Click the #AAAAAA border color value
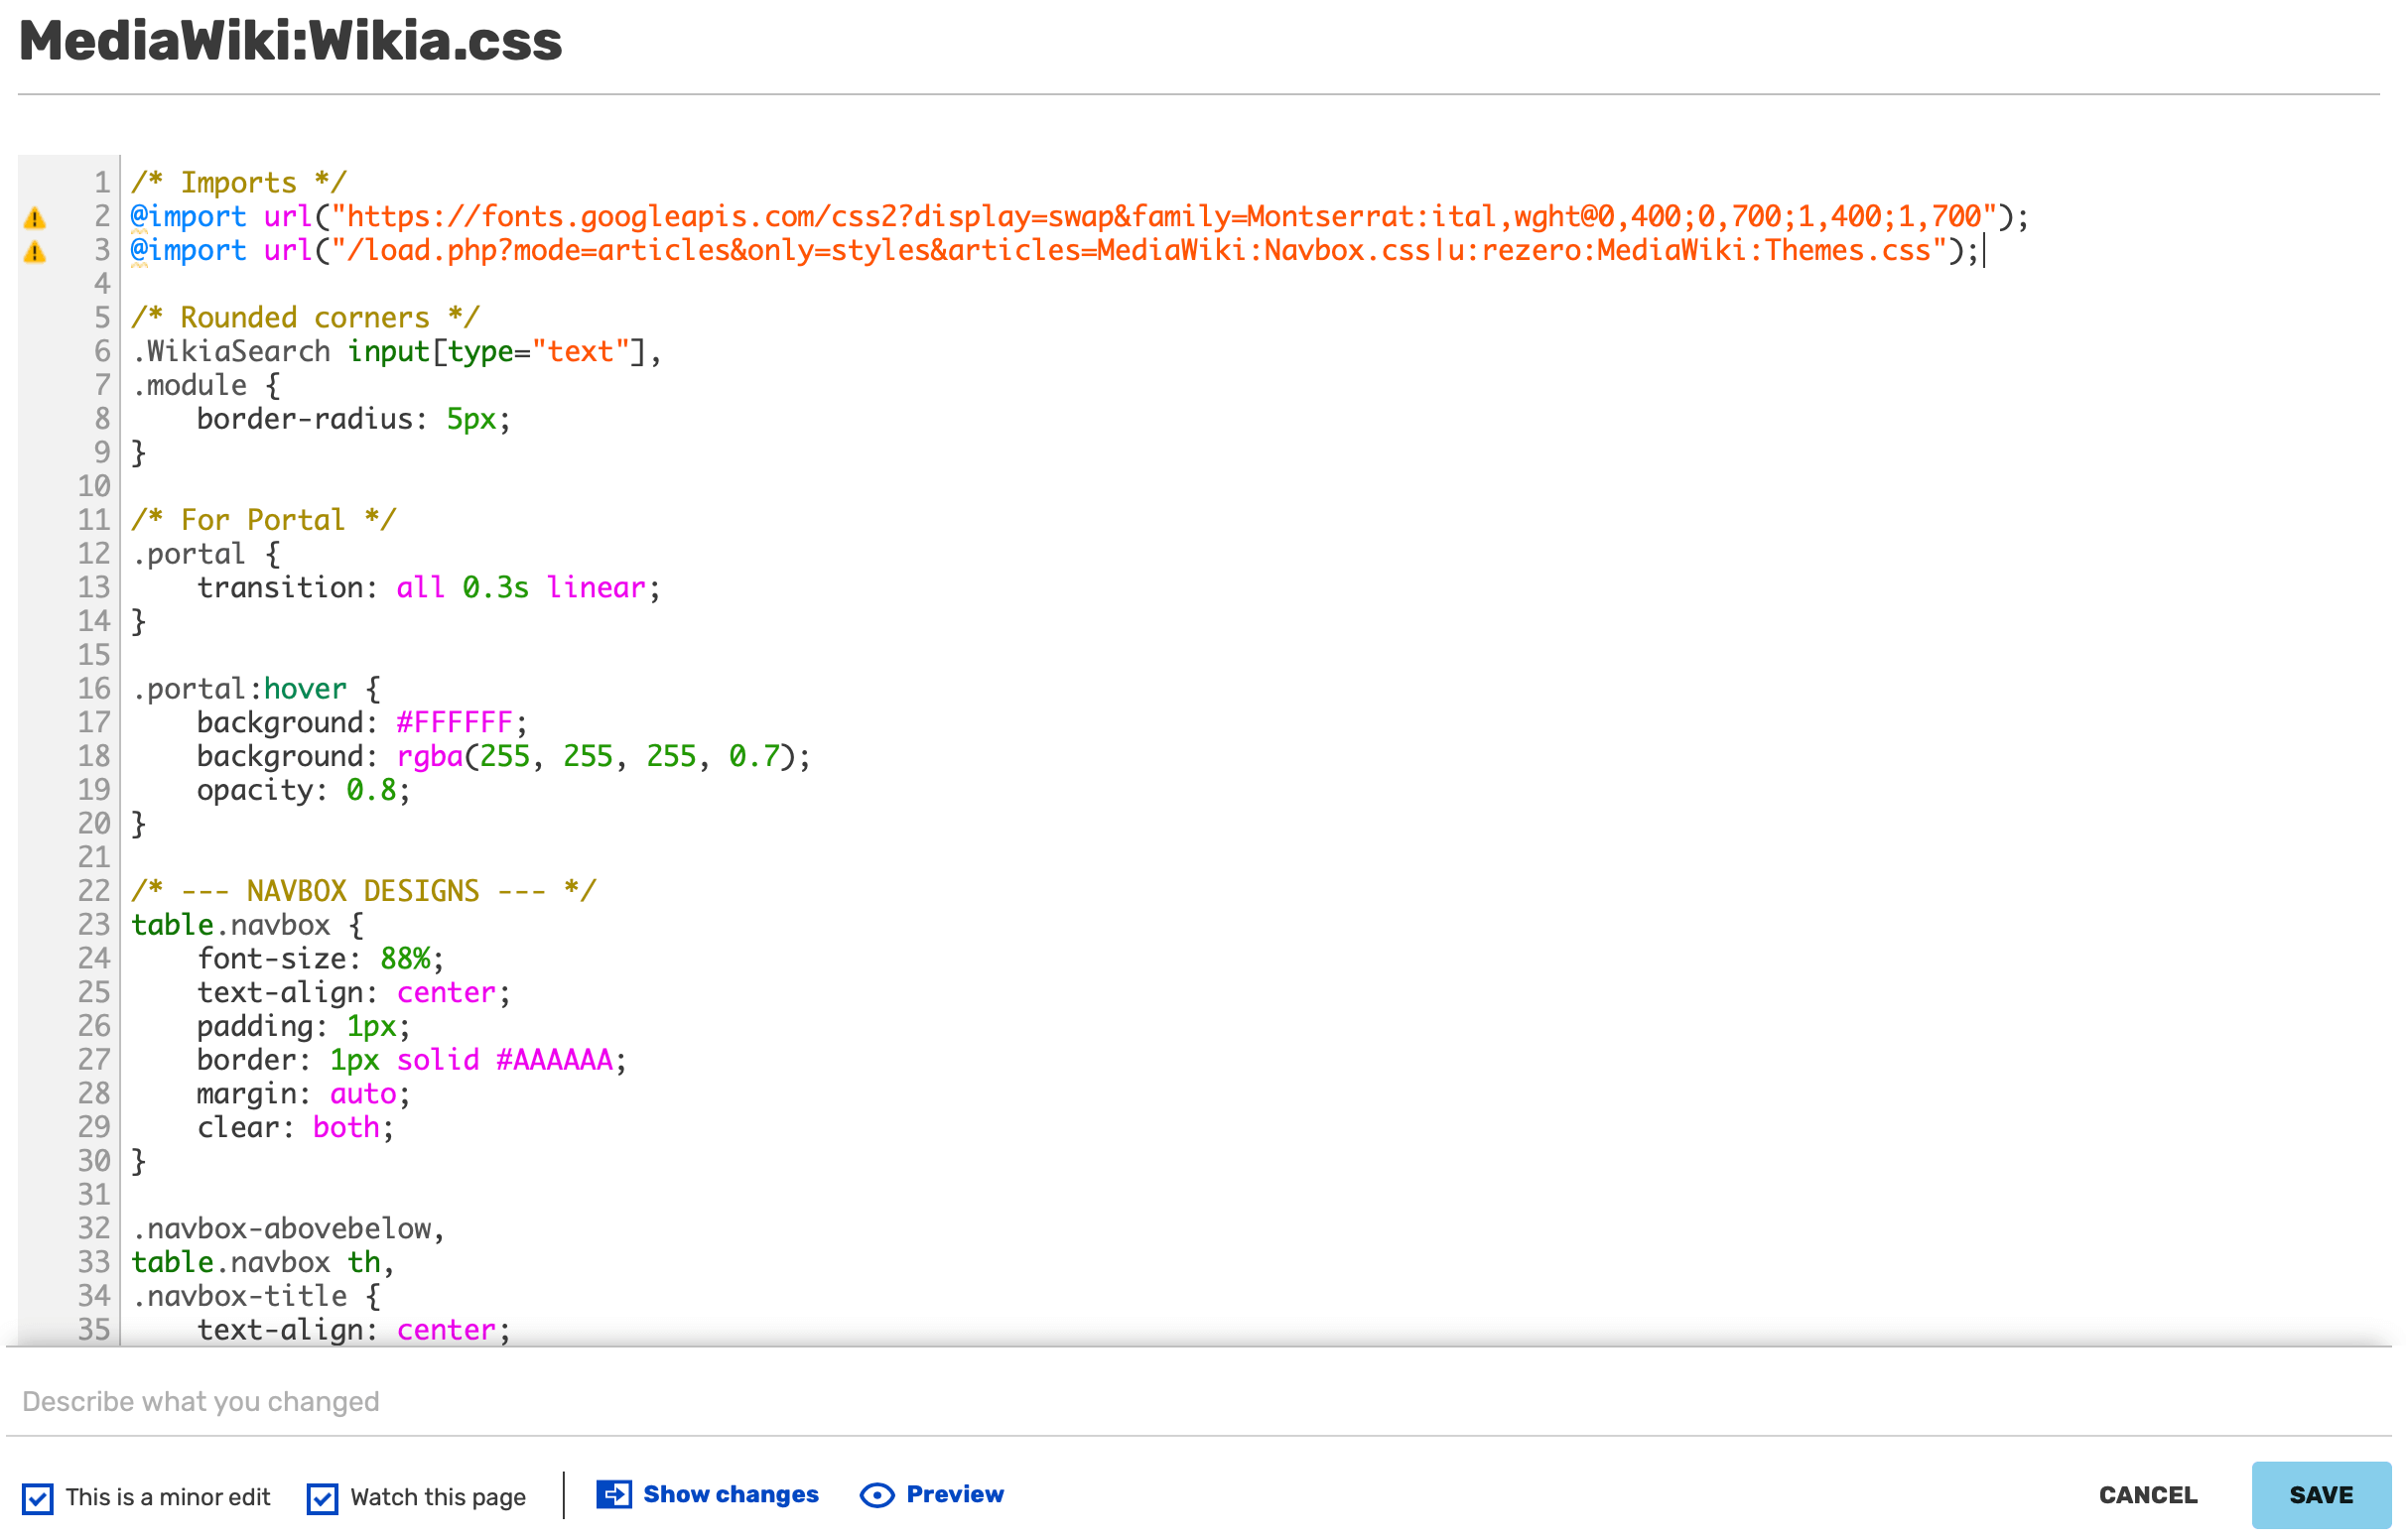2406x1540 pixels. pyautogui.click(x=554, y=1059)
